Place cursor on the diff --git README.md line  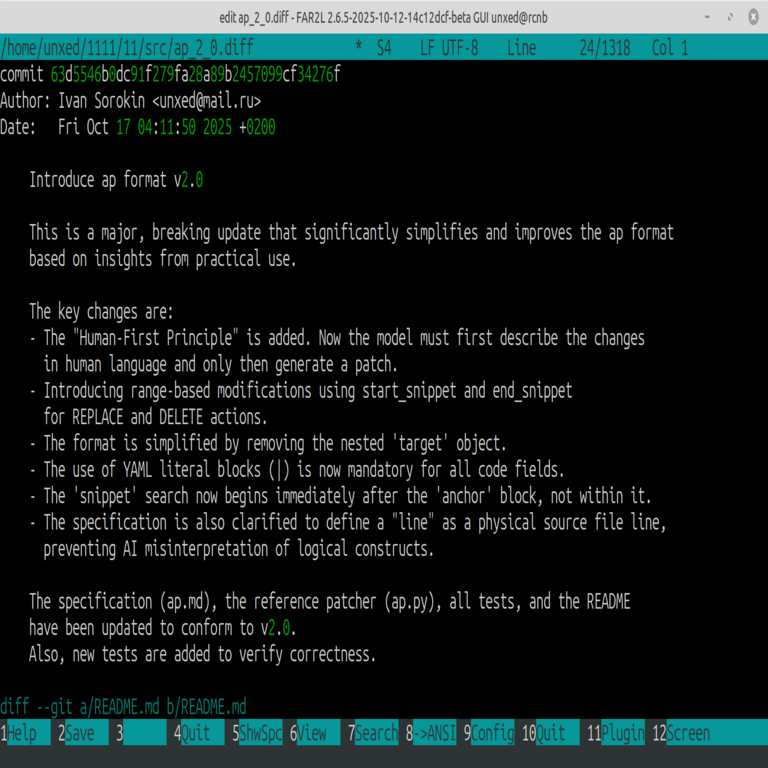pyautogui.click(x=123, y=706)
